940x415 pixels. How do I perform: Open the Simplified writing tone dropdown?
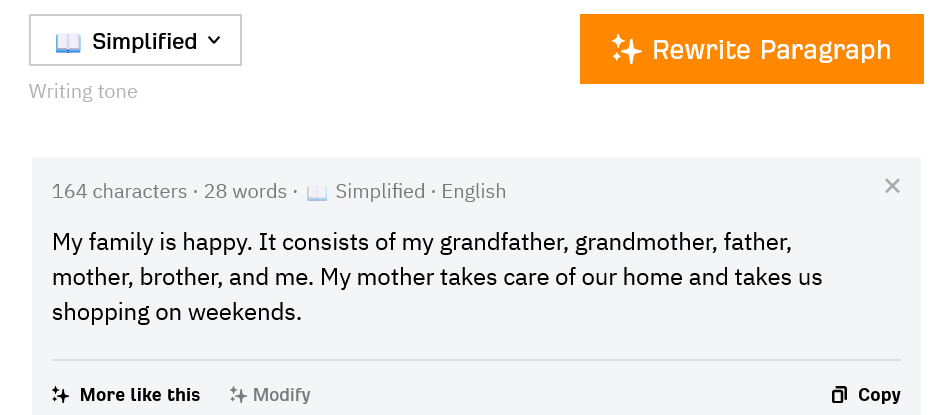click(135, 40)
